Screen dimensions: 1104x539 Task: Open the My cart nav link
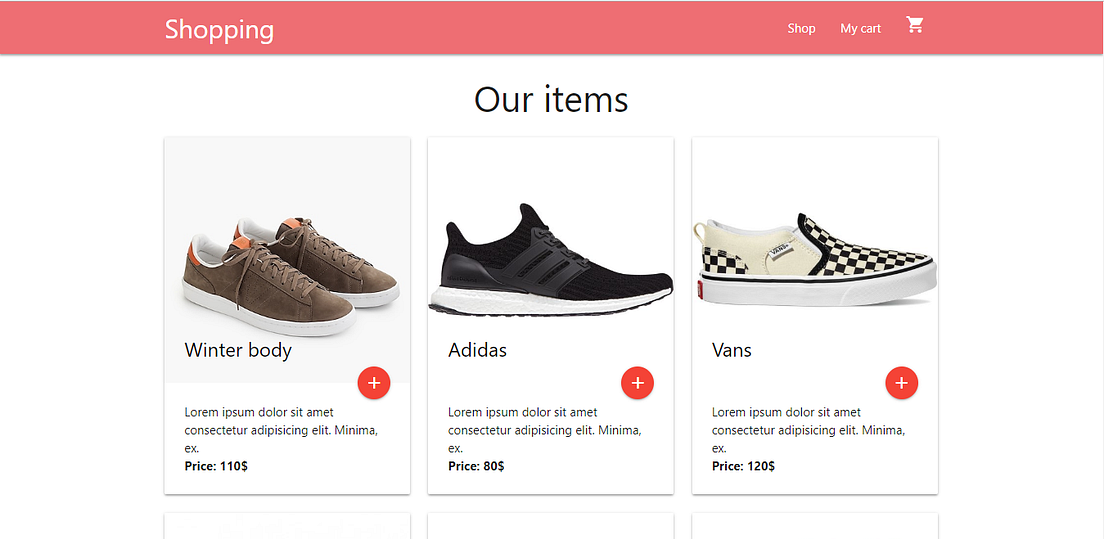[860, 28]
